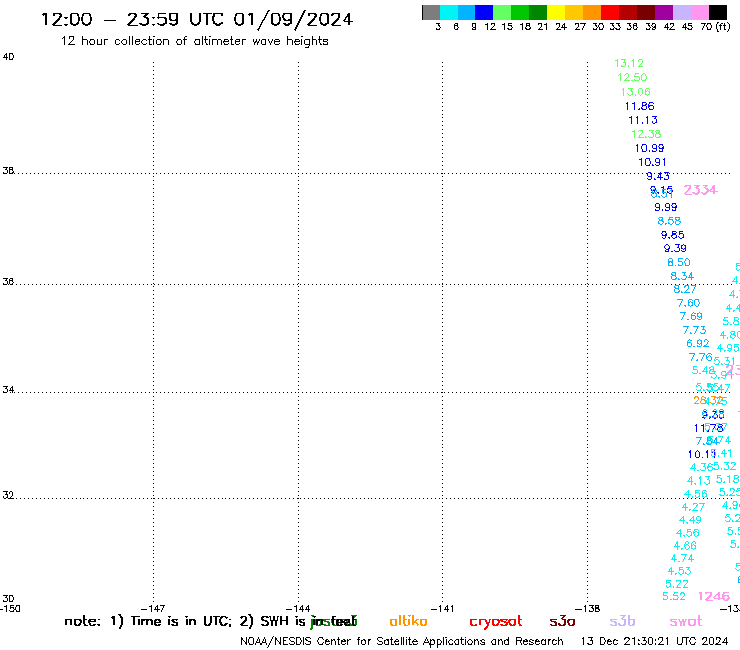Viewport: 740px width, 650px height.
Task: Select the 8.58 reading
Action: tap(669, 221)
